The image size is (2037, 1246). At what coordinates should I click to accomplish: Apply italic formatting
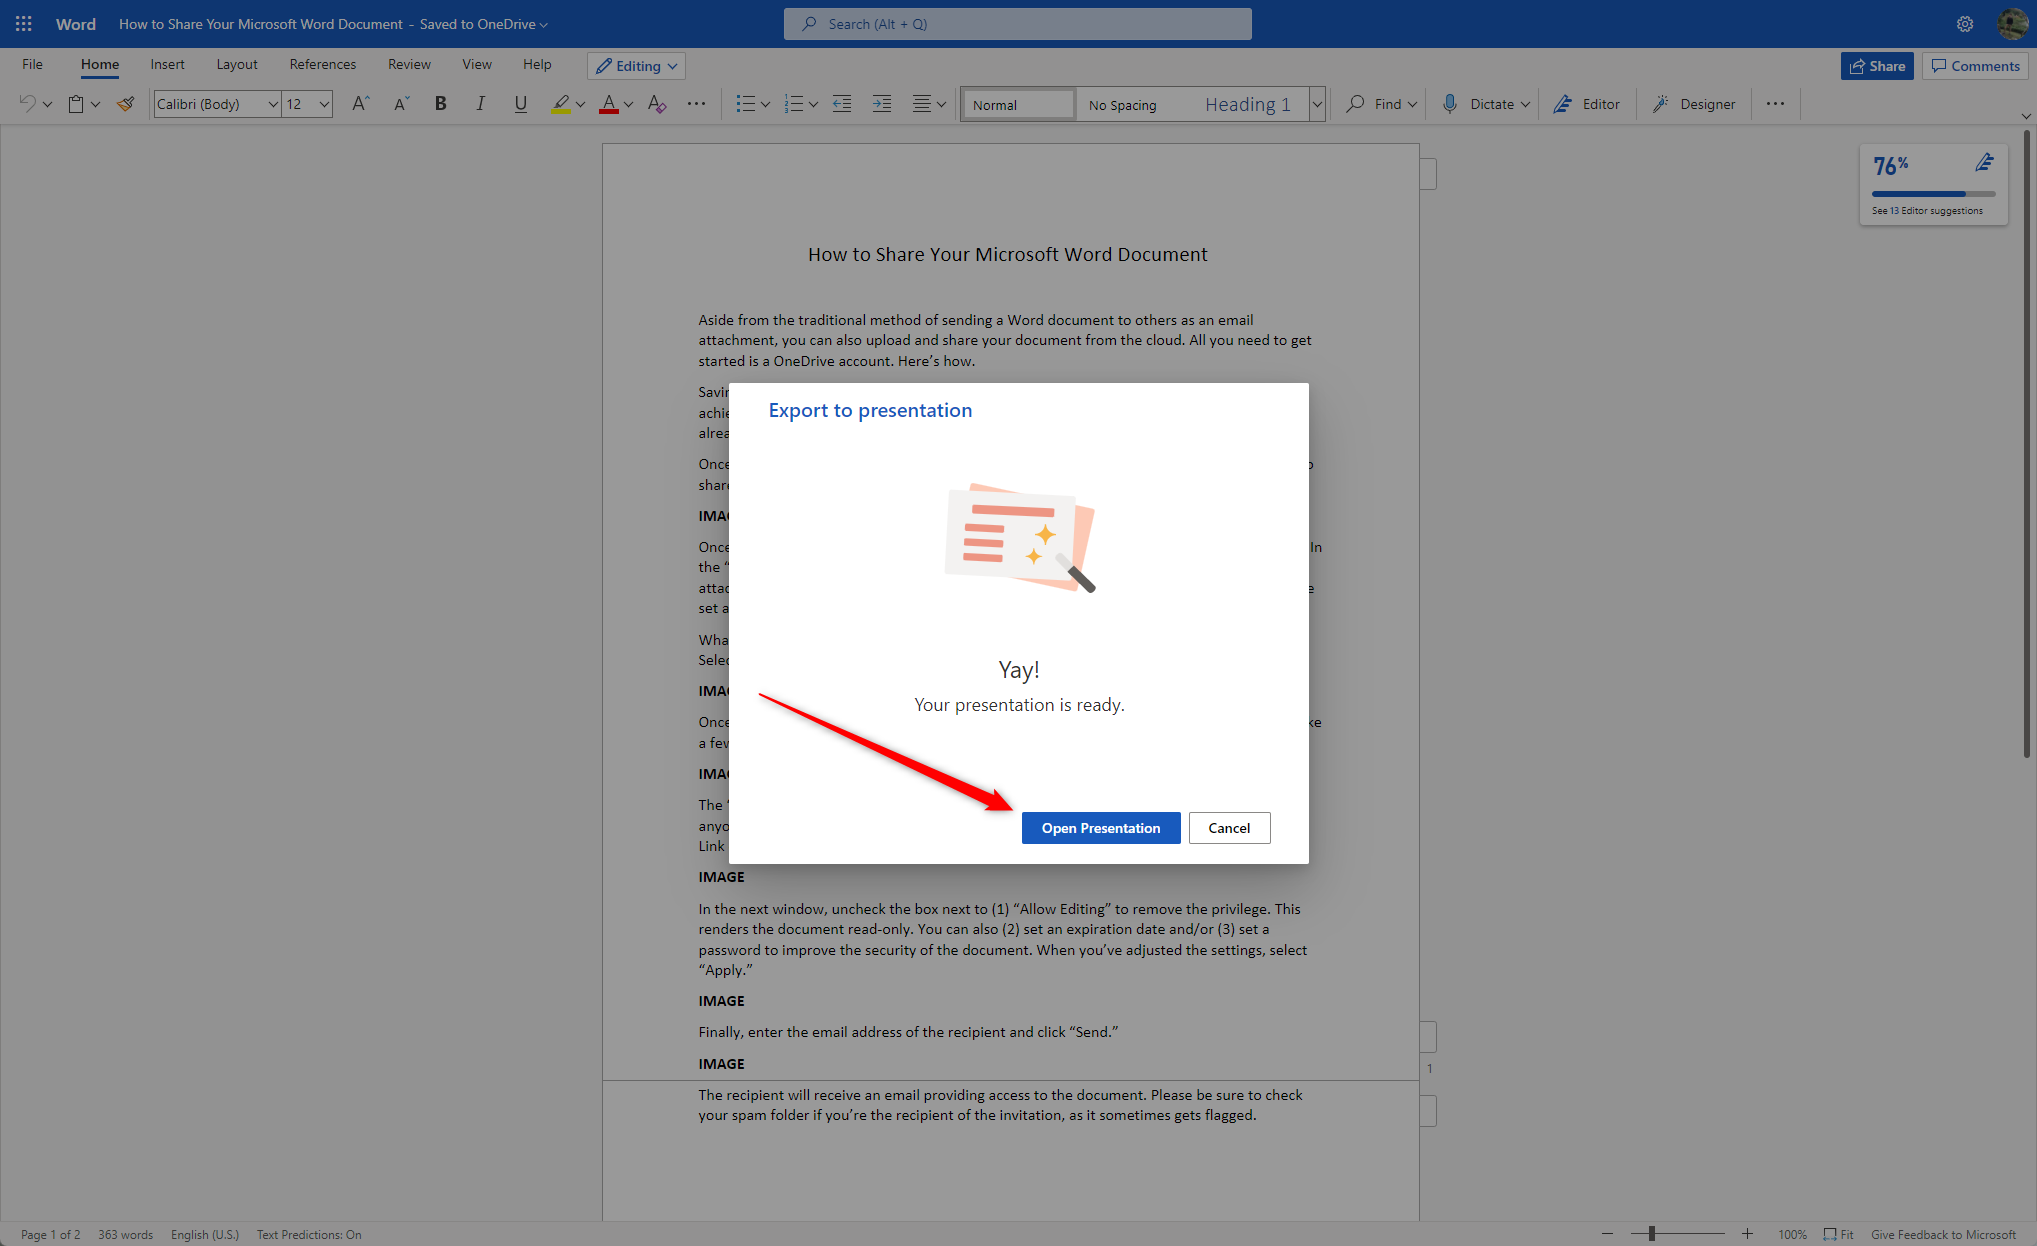(x=480, y=103)
